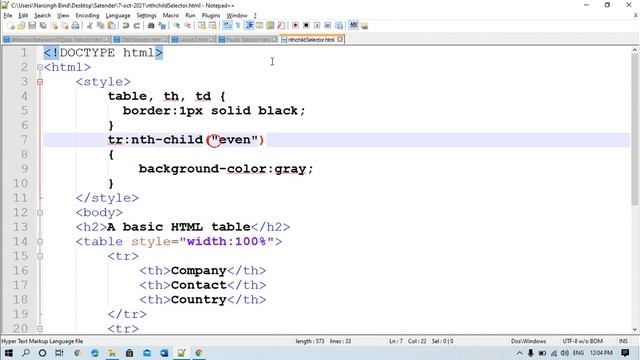
Task: Open the Window menu
Action: tap(237, 16)
